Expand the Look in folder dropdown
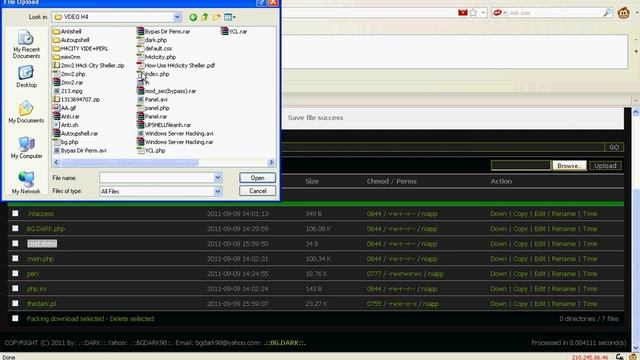The height and width of the screenshot is (360, 640). (177, 17)
